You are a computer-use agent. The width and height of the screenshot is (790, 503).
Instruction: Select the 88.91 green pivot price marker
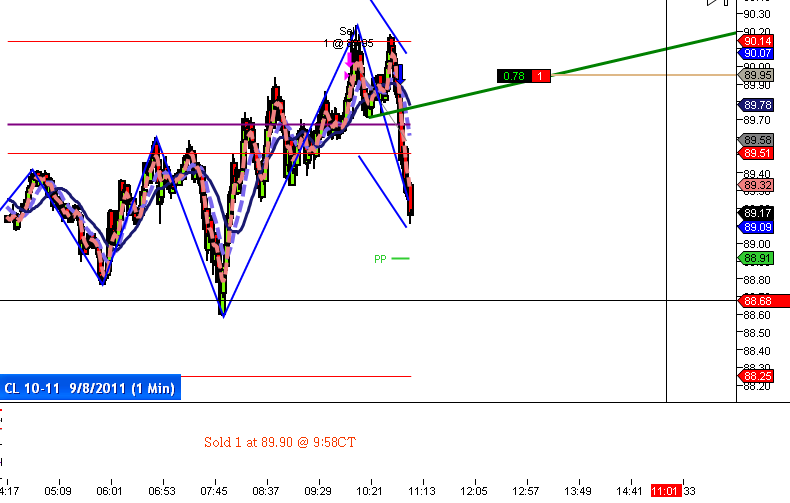[x=756, y=259]
